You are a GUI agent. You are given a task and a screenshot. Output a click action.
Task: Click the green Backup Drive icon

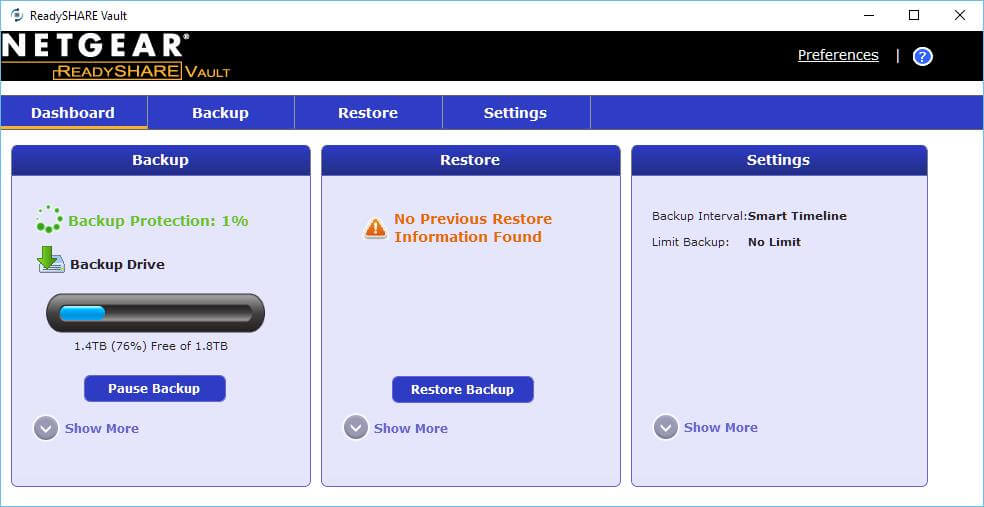(x=51, y=260)
